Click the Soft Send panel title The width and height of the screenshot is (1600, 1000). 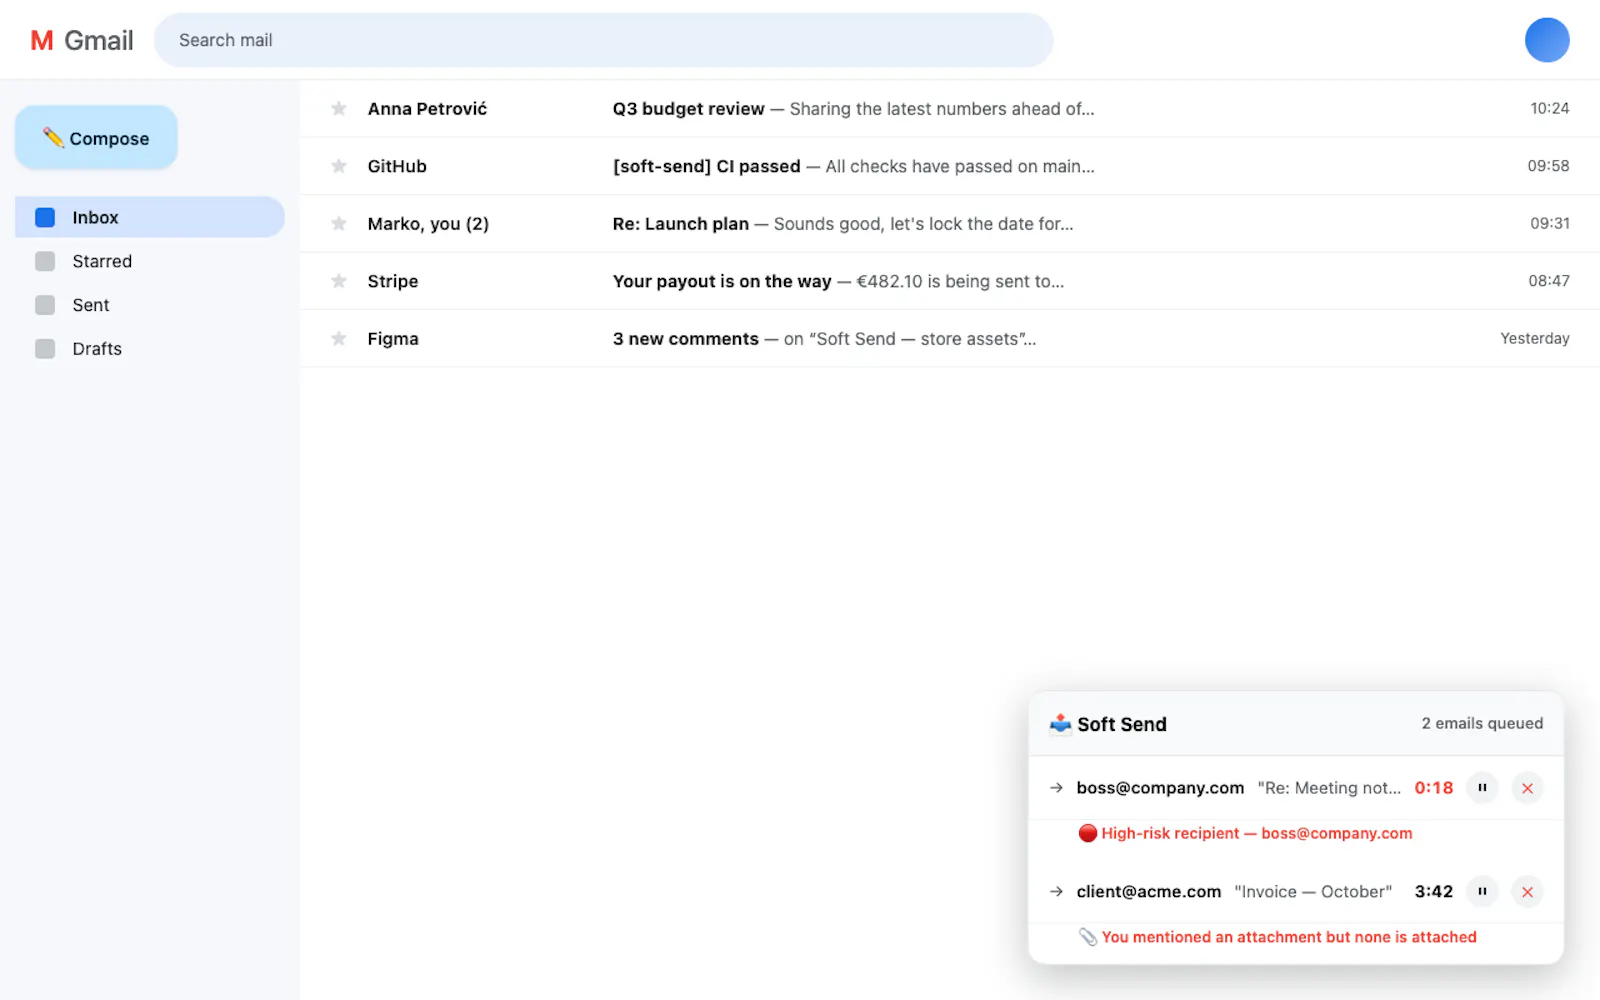1122,724
